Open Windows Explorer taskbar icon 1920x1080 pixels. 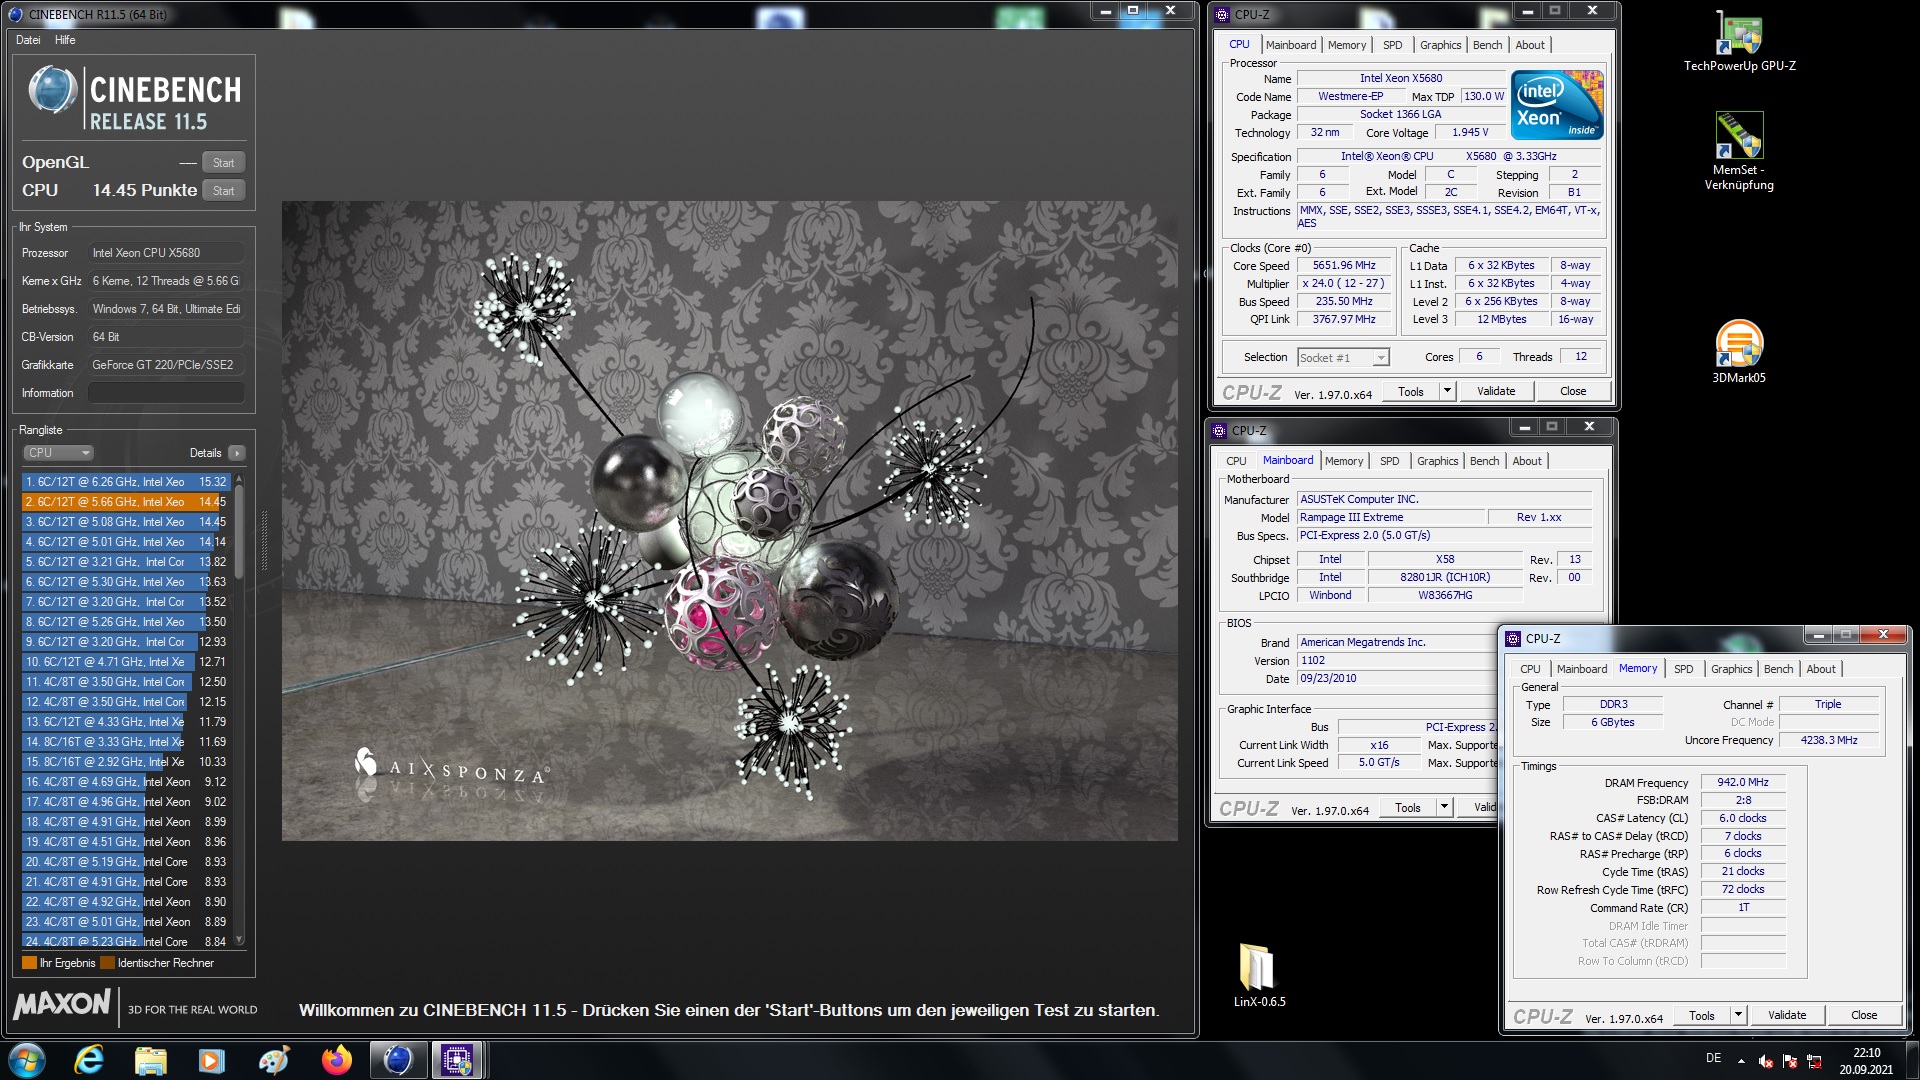[x=151, y=1060]
